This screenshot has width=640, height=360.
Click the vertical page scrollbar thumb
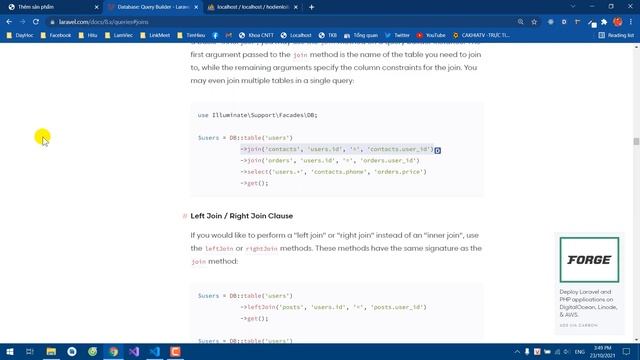(636, 141)
